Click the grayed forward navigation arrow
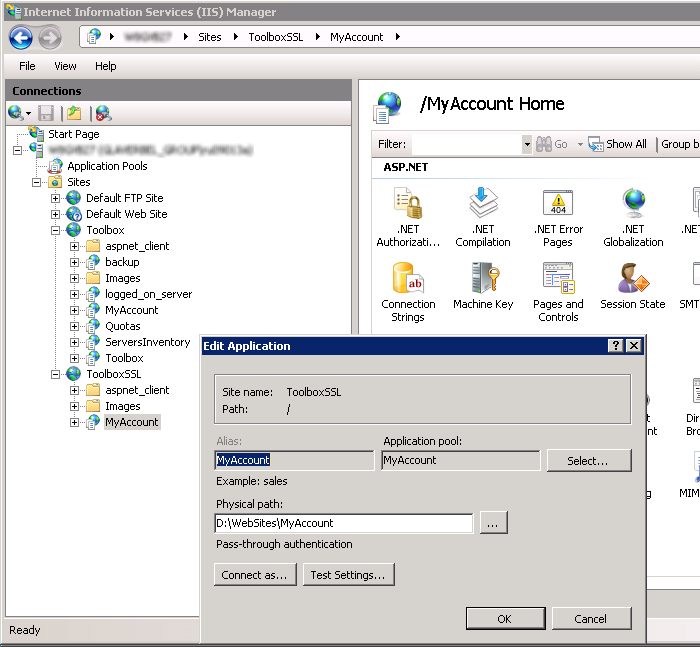700x647 pixels. click(x=50, y=38)
